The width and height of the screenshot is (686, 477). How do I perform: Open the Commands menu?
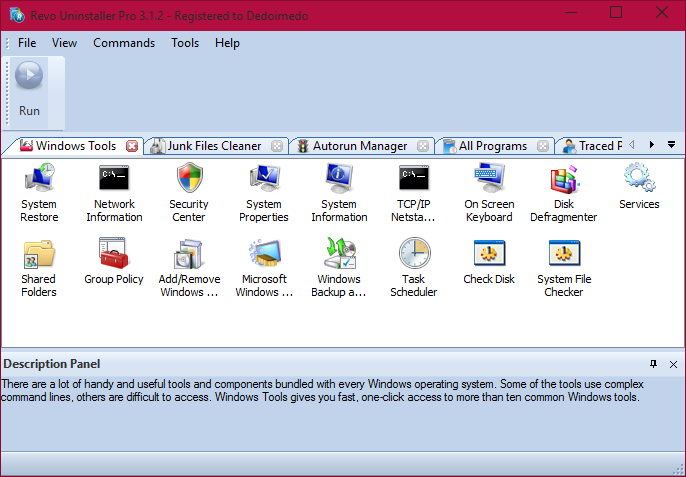click(124, 43)
